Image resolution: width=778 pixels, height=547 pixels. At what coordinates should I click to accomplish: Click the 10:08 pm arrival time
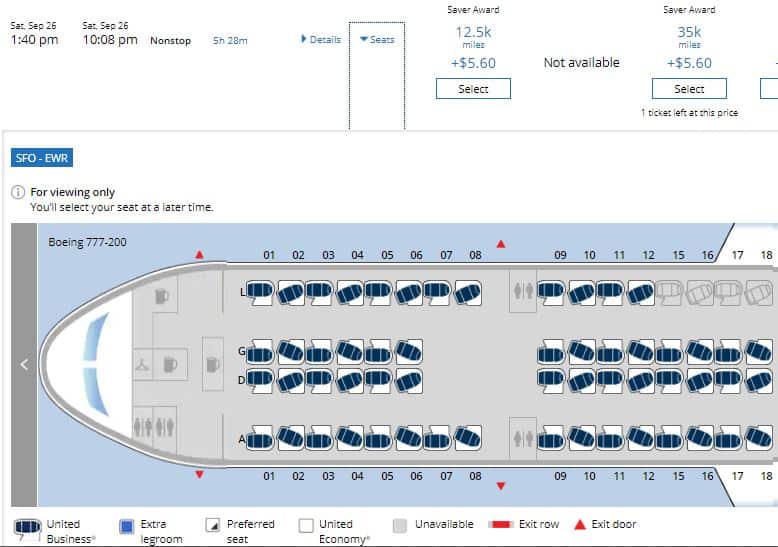pyautogui.click(x=110, y=40)
